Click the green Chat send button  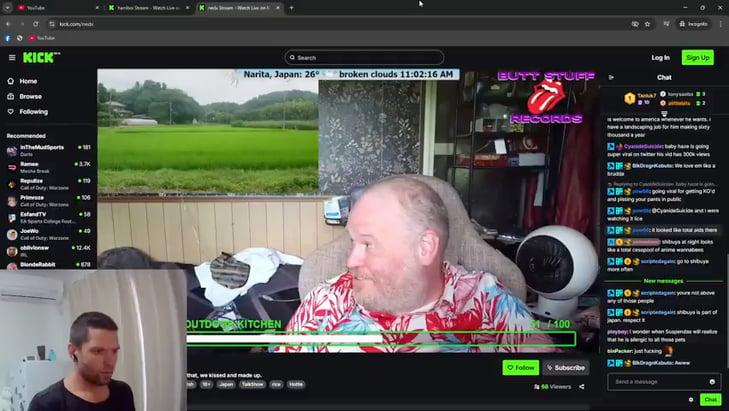(x=710, y=399)
